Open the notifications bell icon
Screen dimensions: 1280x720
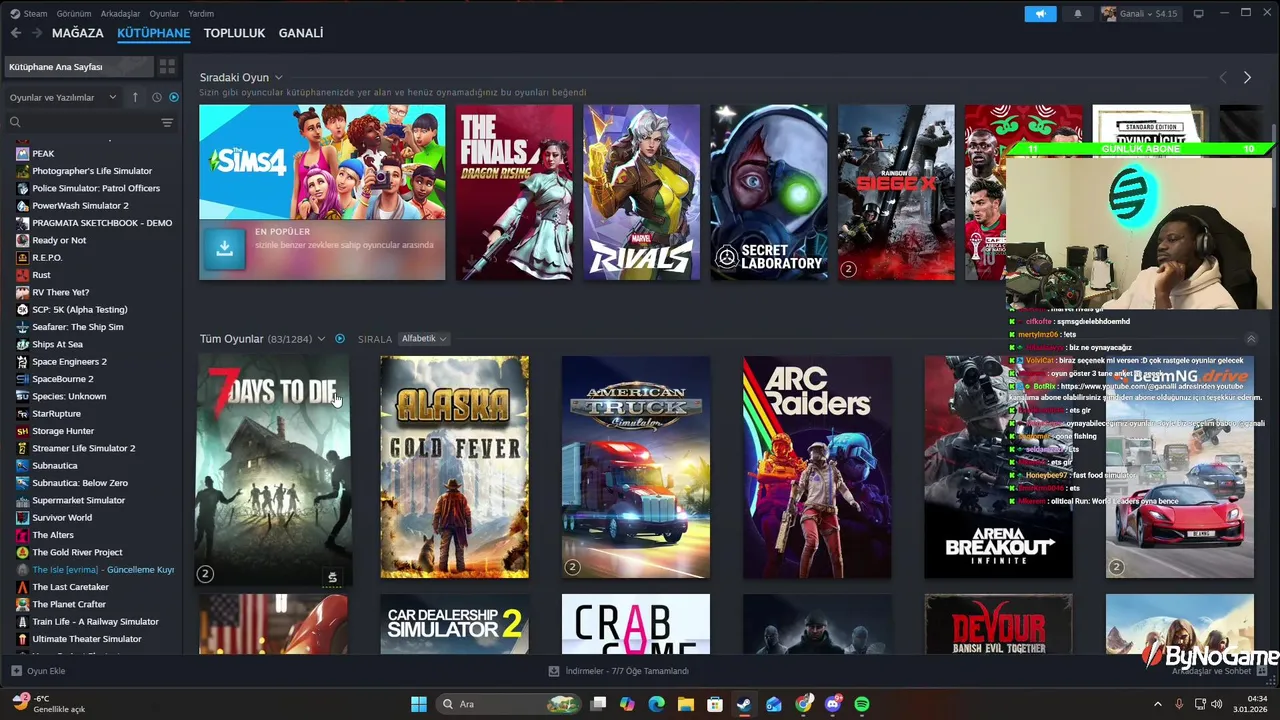point(1078,14)
